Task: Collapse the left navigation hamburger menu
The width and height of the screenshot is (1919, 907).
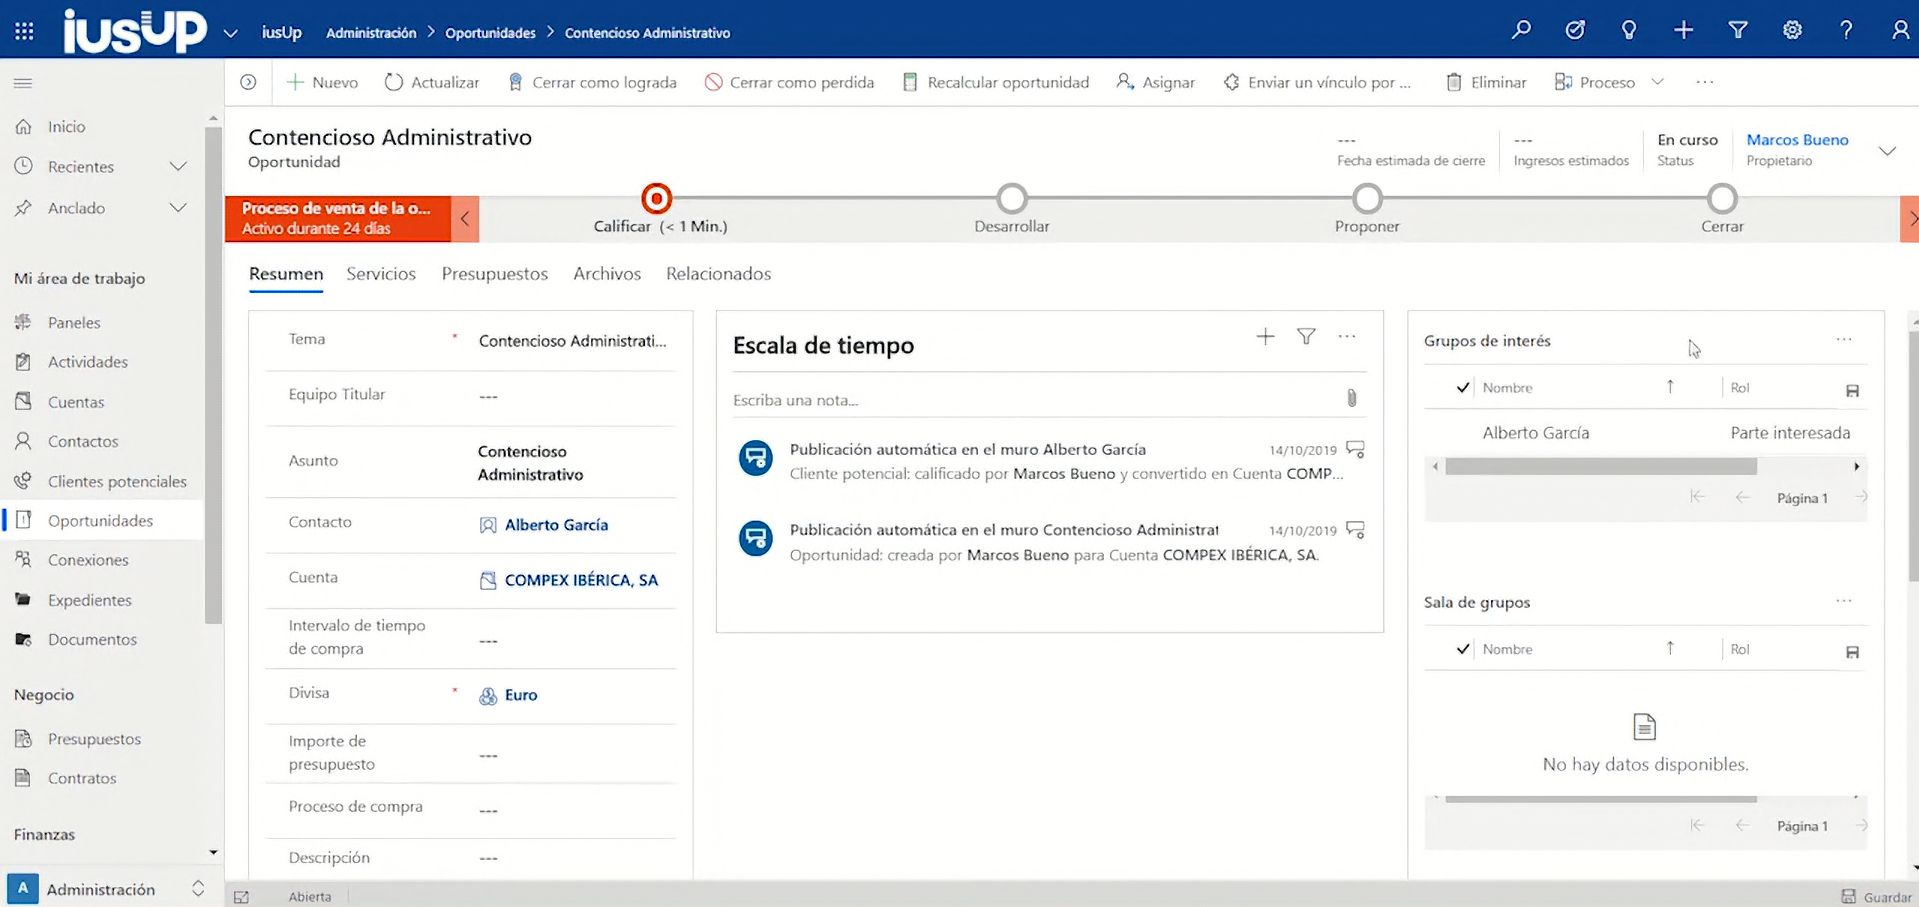Action: pyautogui.click(x=23, y=83)
